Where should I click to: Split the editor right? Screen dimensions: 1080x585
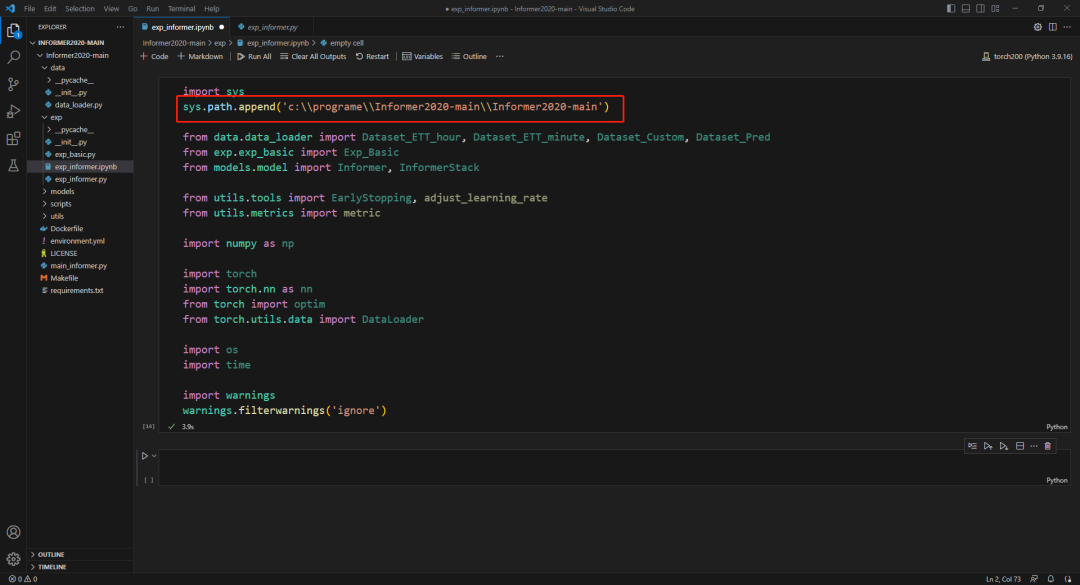point(1052,27)
